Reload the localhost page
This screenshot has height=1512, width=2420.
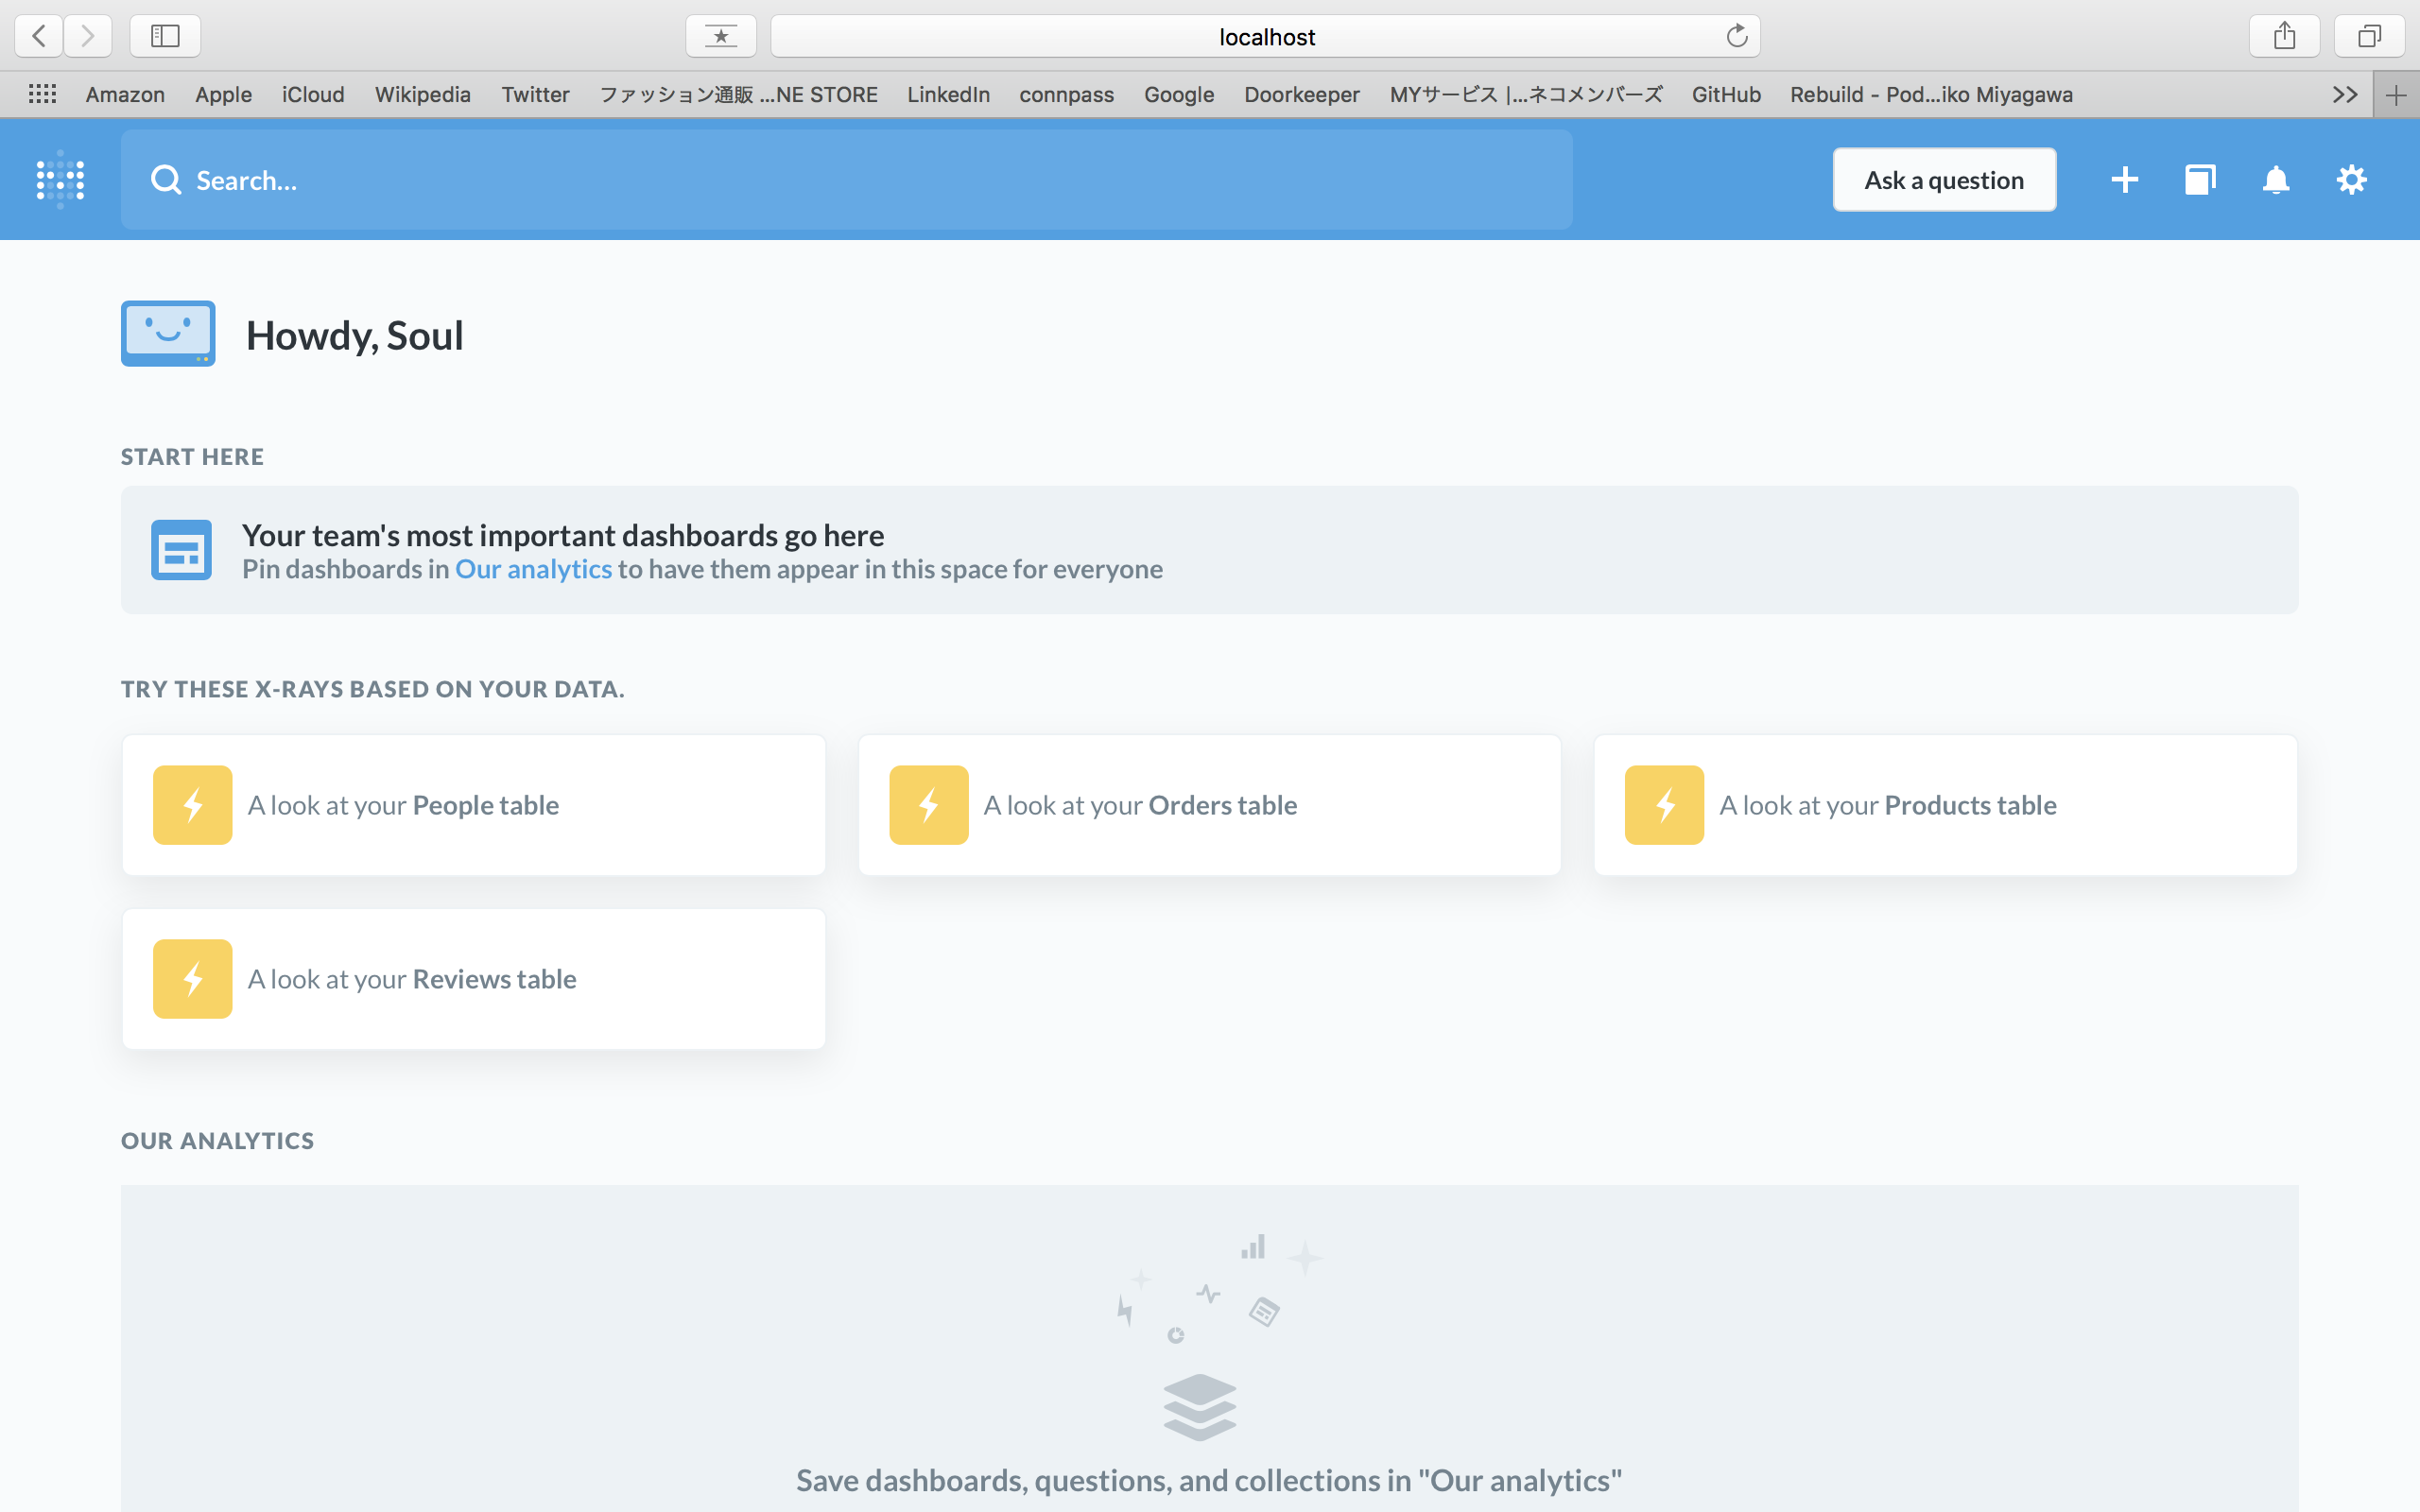click(x=1737, y=36)
